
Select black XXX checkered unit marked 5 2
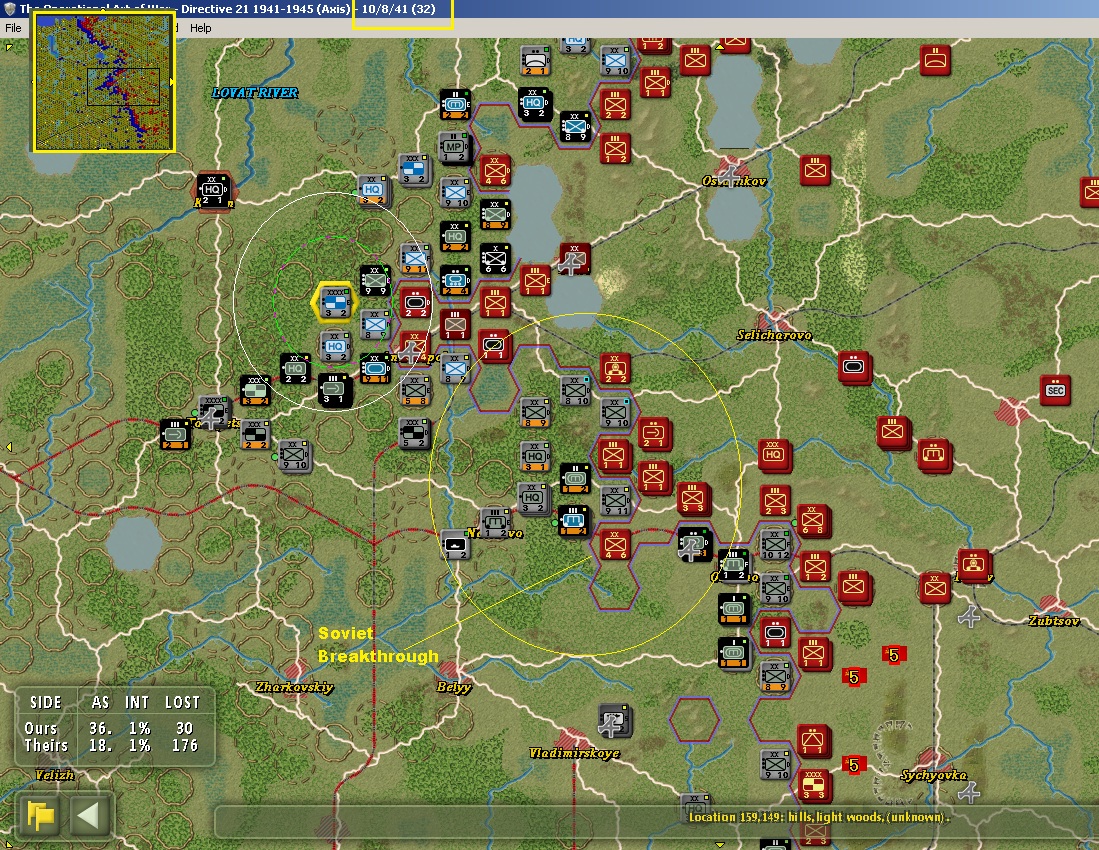tap(414, 433)
